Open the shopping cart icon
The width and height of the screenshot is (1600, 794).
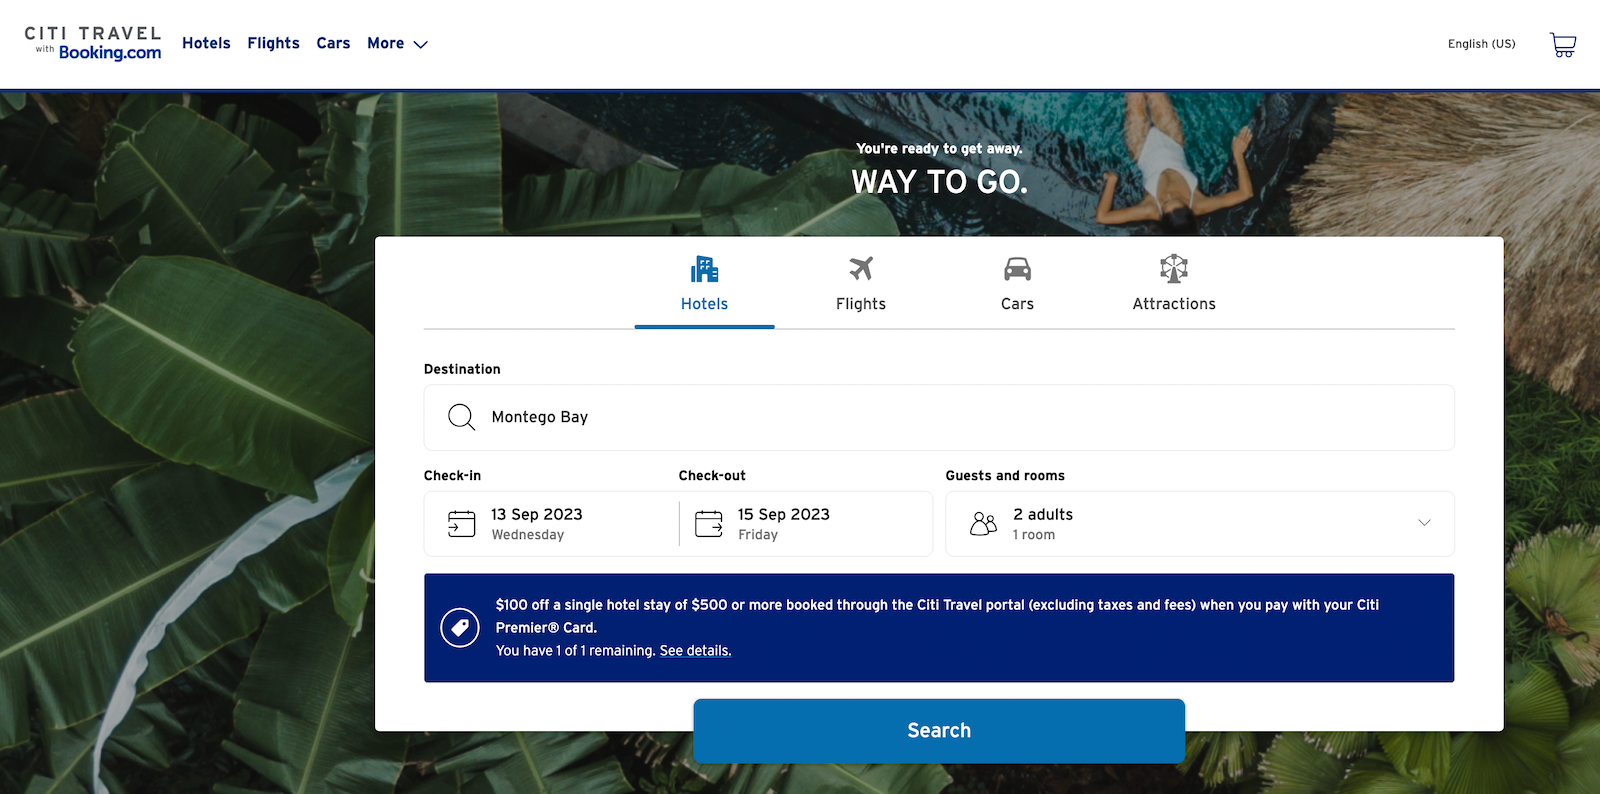1563,44
